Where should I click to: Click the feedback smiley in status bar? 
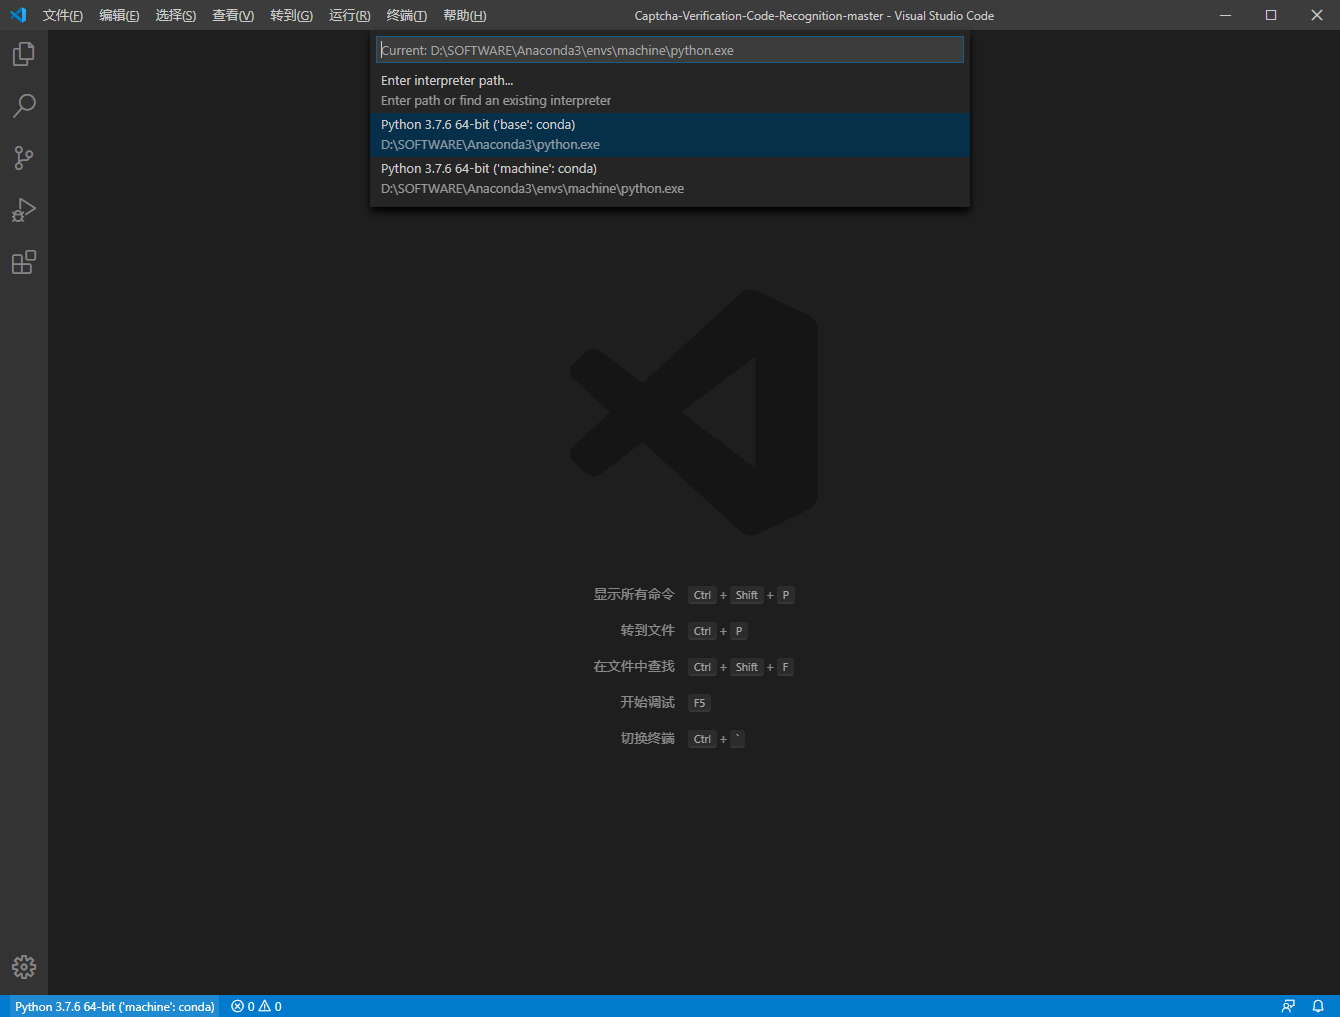[x=1288, y=1006]
